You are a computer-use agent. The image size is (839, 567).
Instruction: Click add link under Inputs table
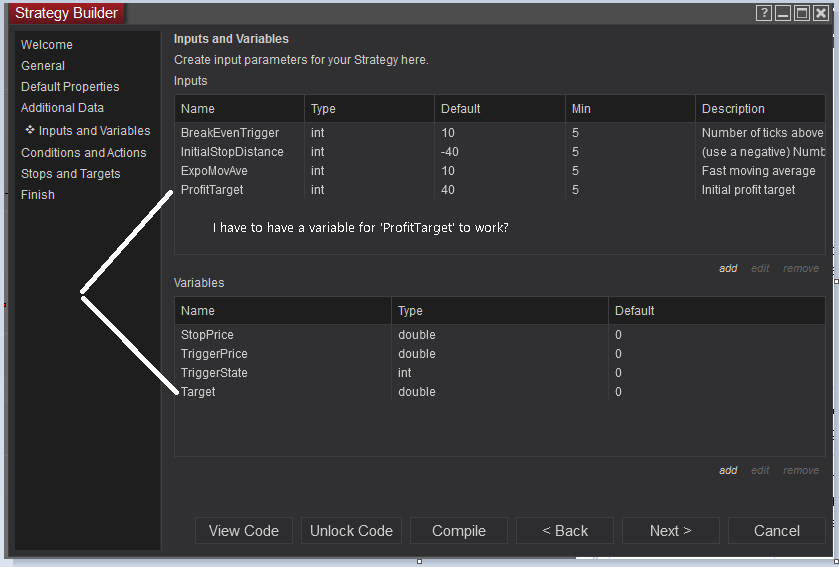tap(728, 268)
